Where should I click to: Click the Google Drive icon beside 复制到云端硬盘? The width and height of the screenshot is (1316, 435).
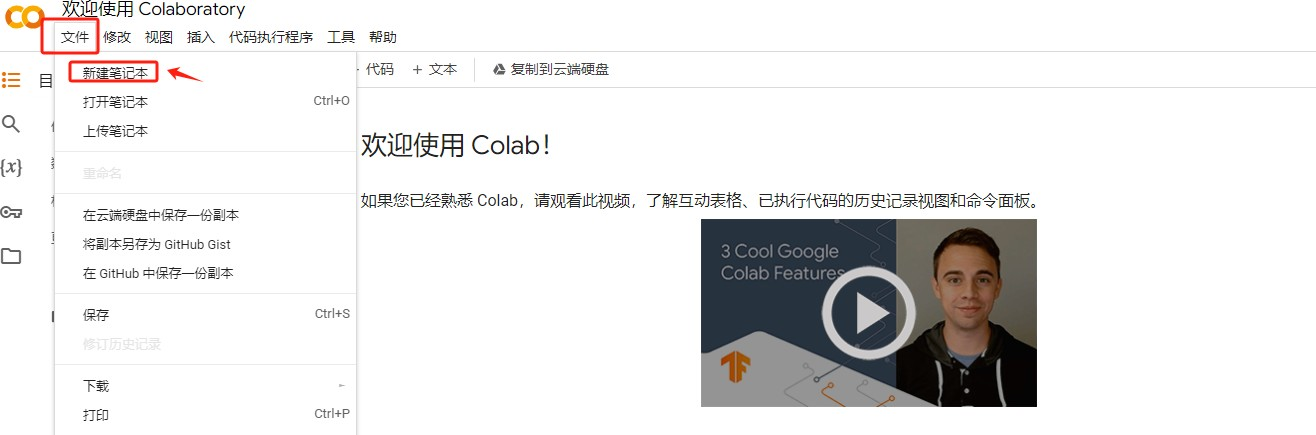tap(499, 70)
